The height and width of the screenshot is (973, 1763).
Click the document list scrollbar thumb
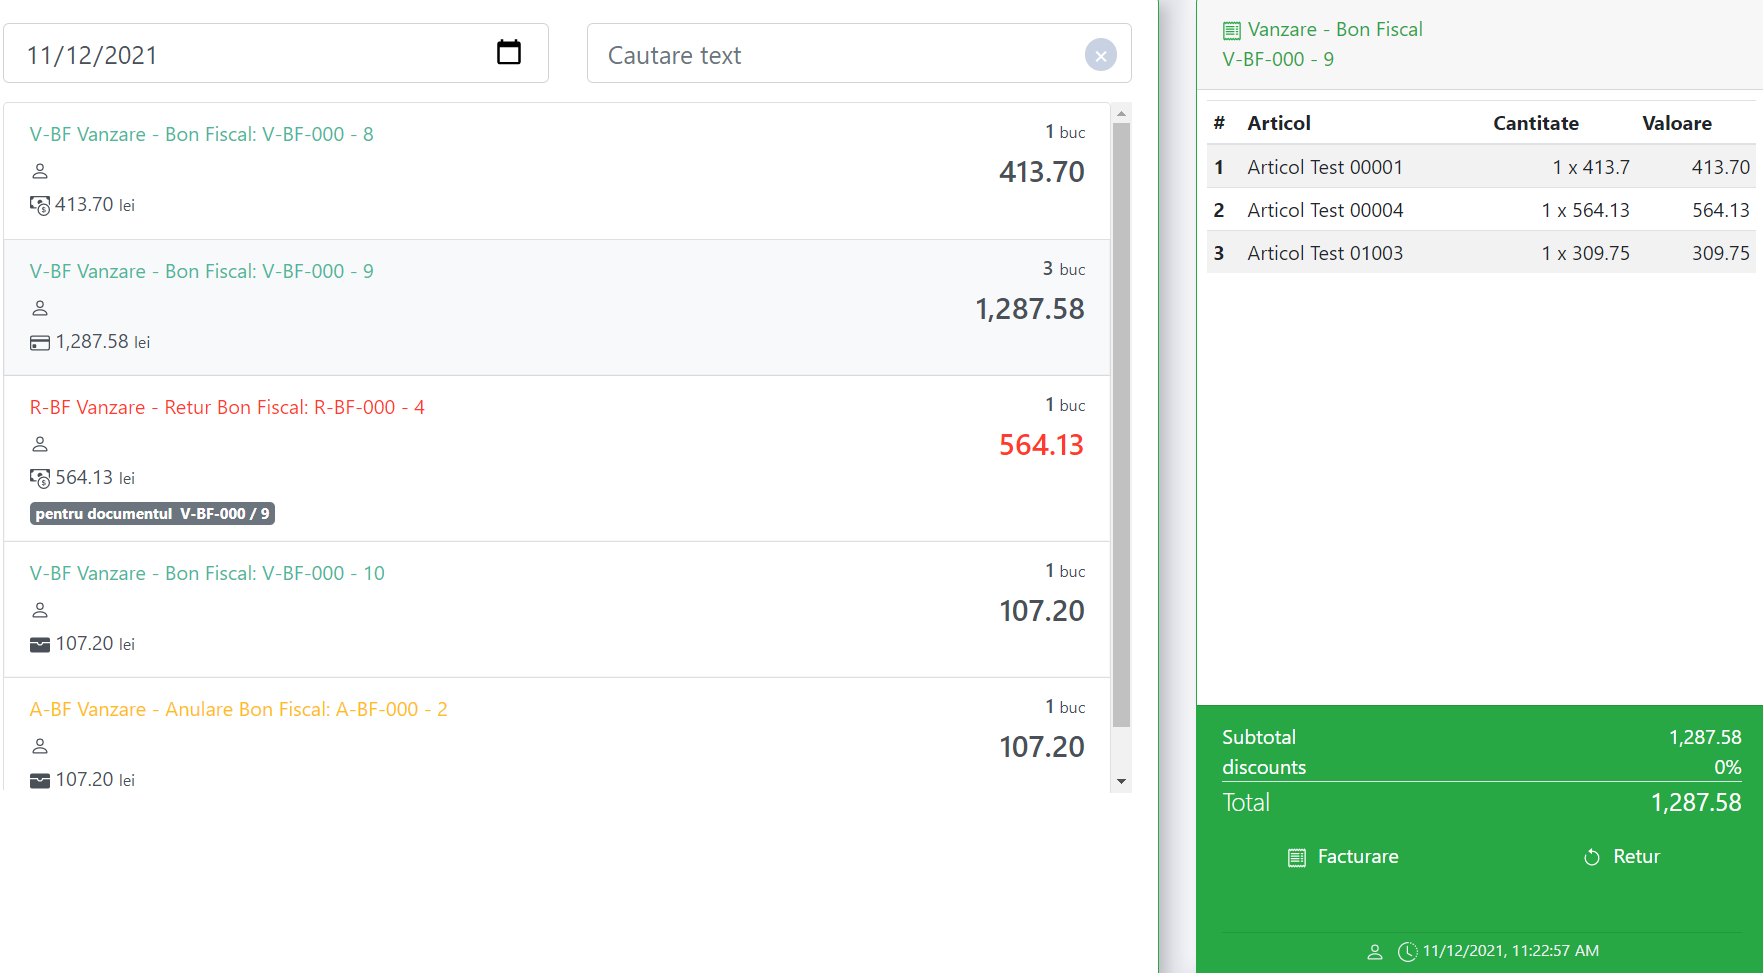[1122, 425]
